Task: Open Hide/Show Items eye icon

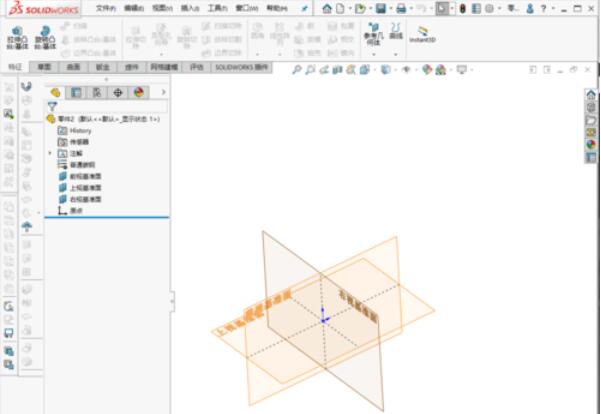Action: coord(406,70)
